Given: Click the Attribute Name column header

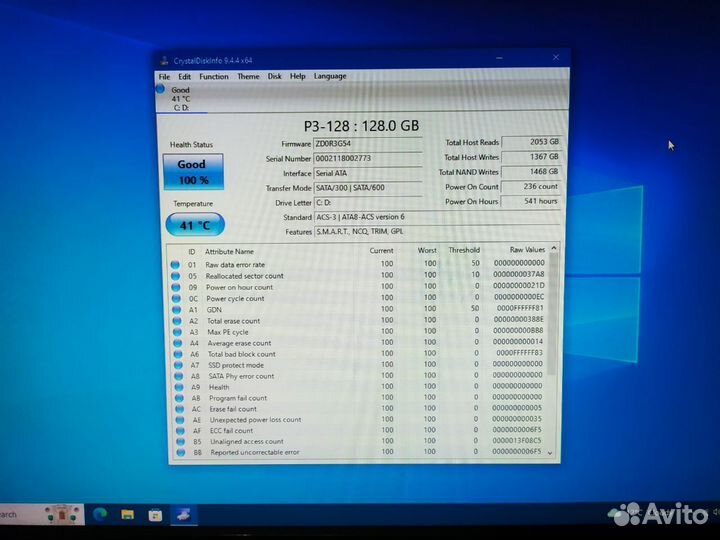Looking at the screenshot, I should point(229,252).
